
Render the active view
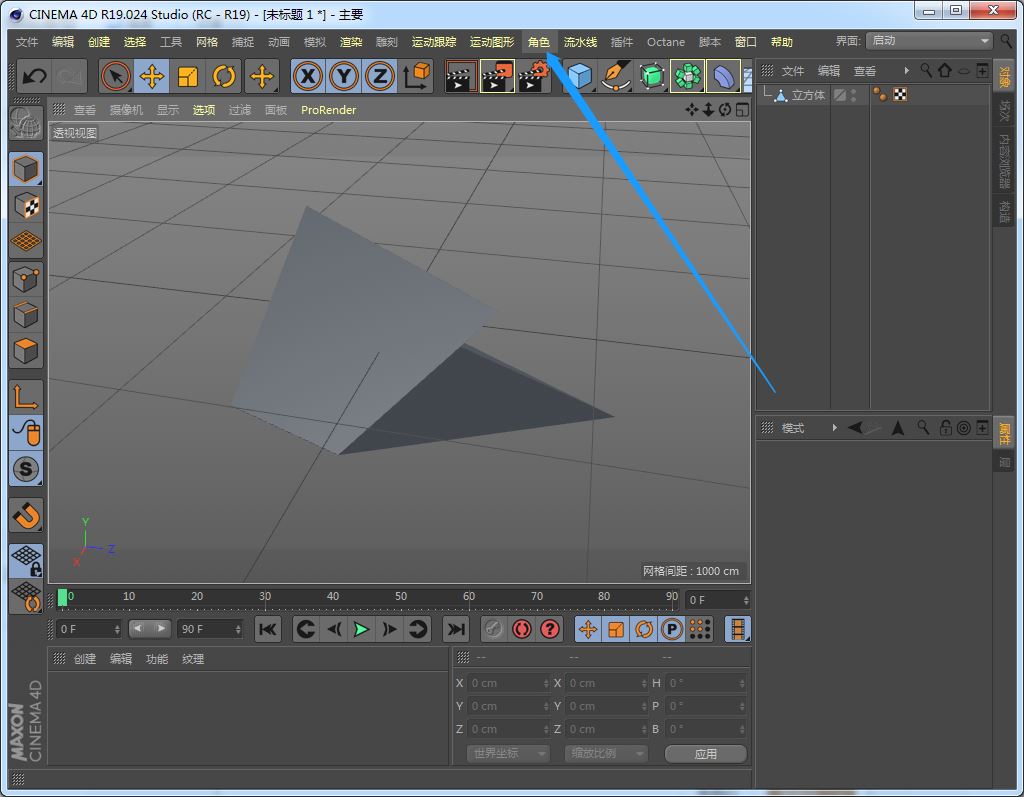461,76
